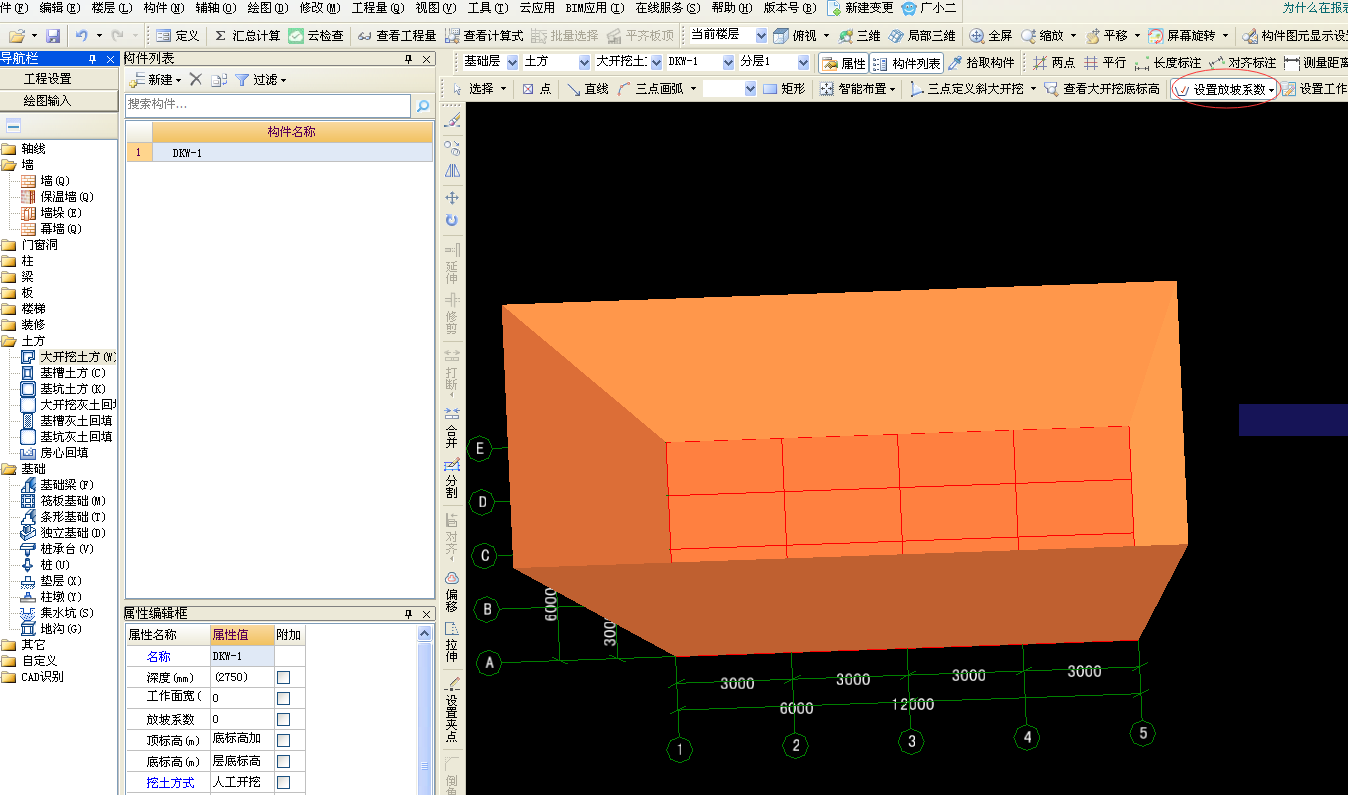Viewport: 1348px width, 795px height.
Task: Switch to 三维 3D view
Action: tap(859, 36)
